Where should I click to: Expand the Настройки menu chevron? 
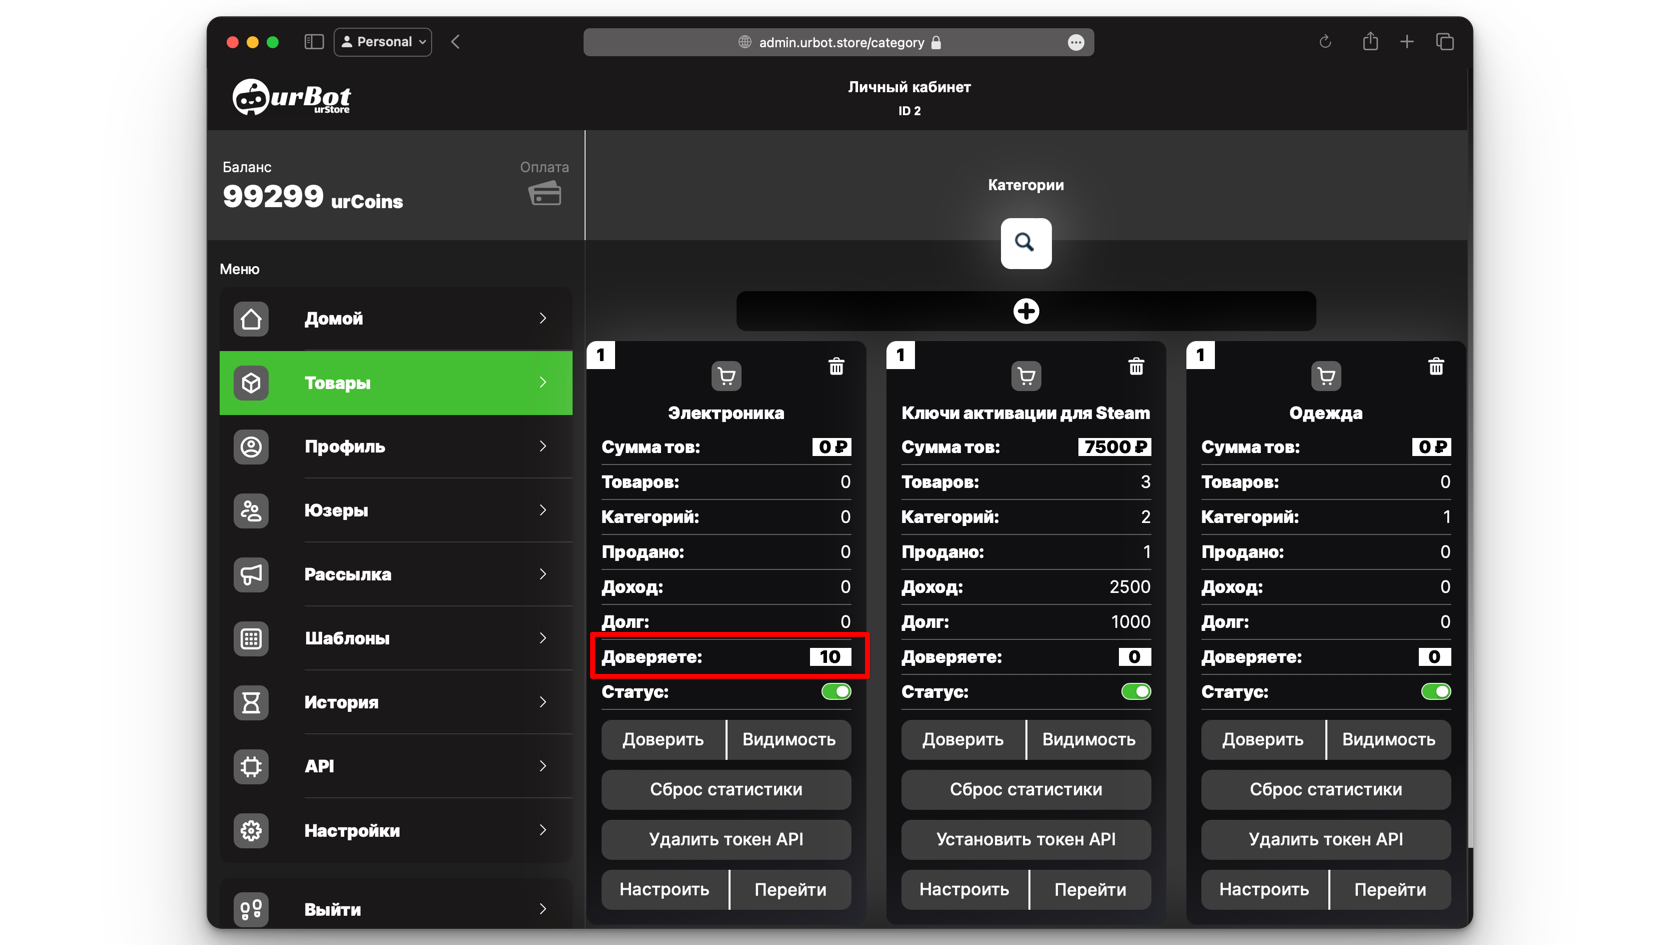click(543, 830)
